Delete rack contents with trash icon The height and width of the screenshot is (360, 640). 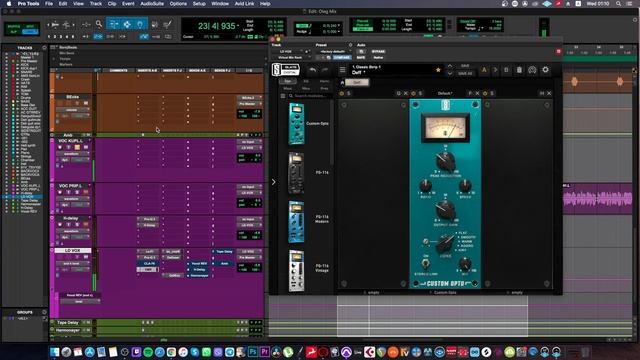click(519, 70)
